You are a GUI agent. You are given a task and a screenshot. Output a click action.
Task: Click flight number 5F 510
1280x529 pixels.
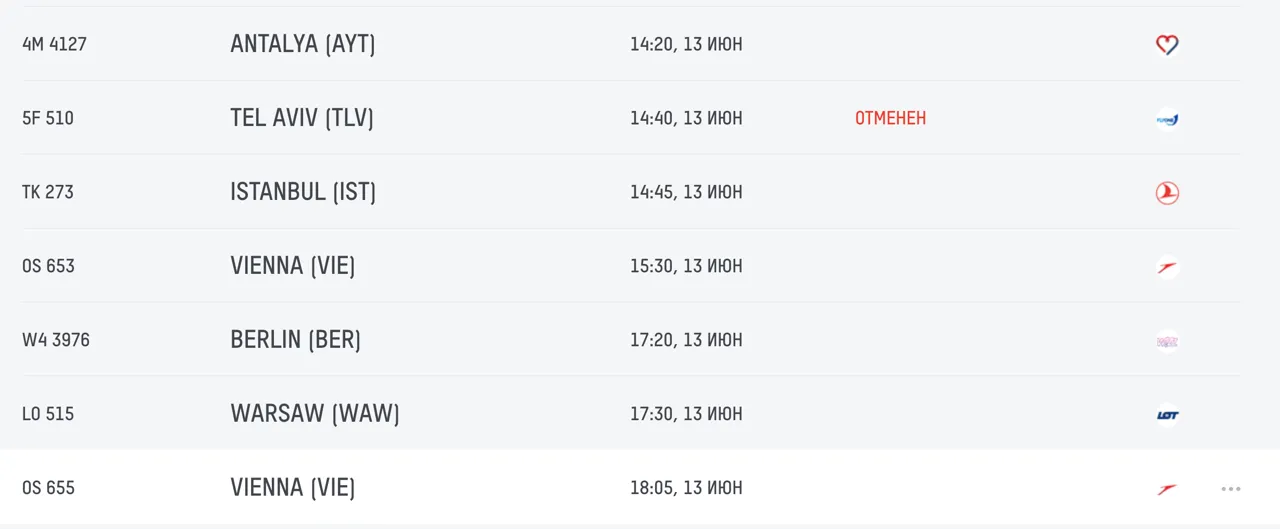click(48, 118)
